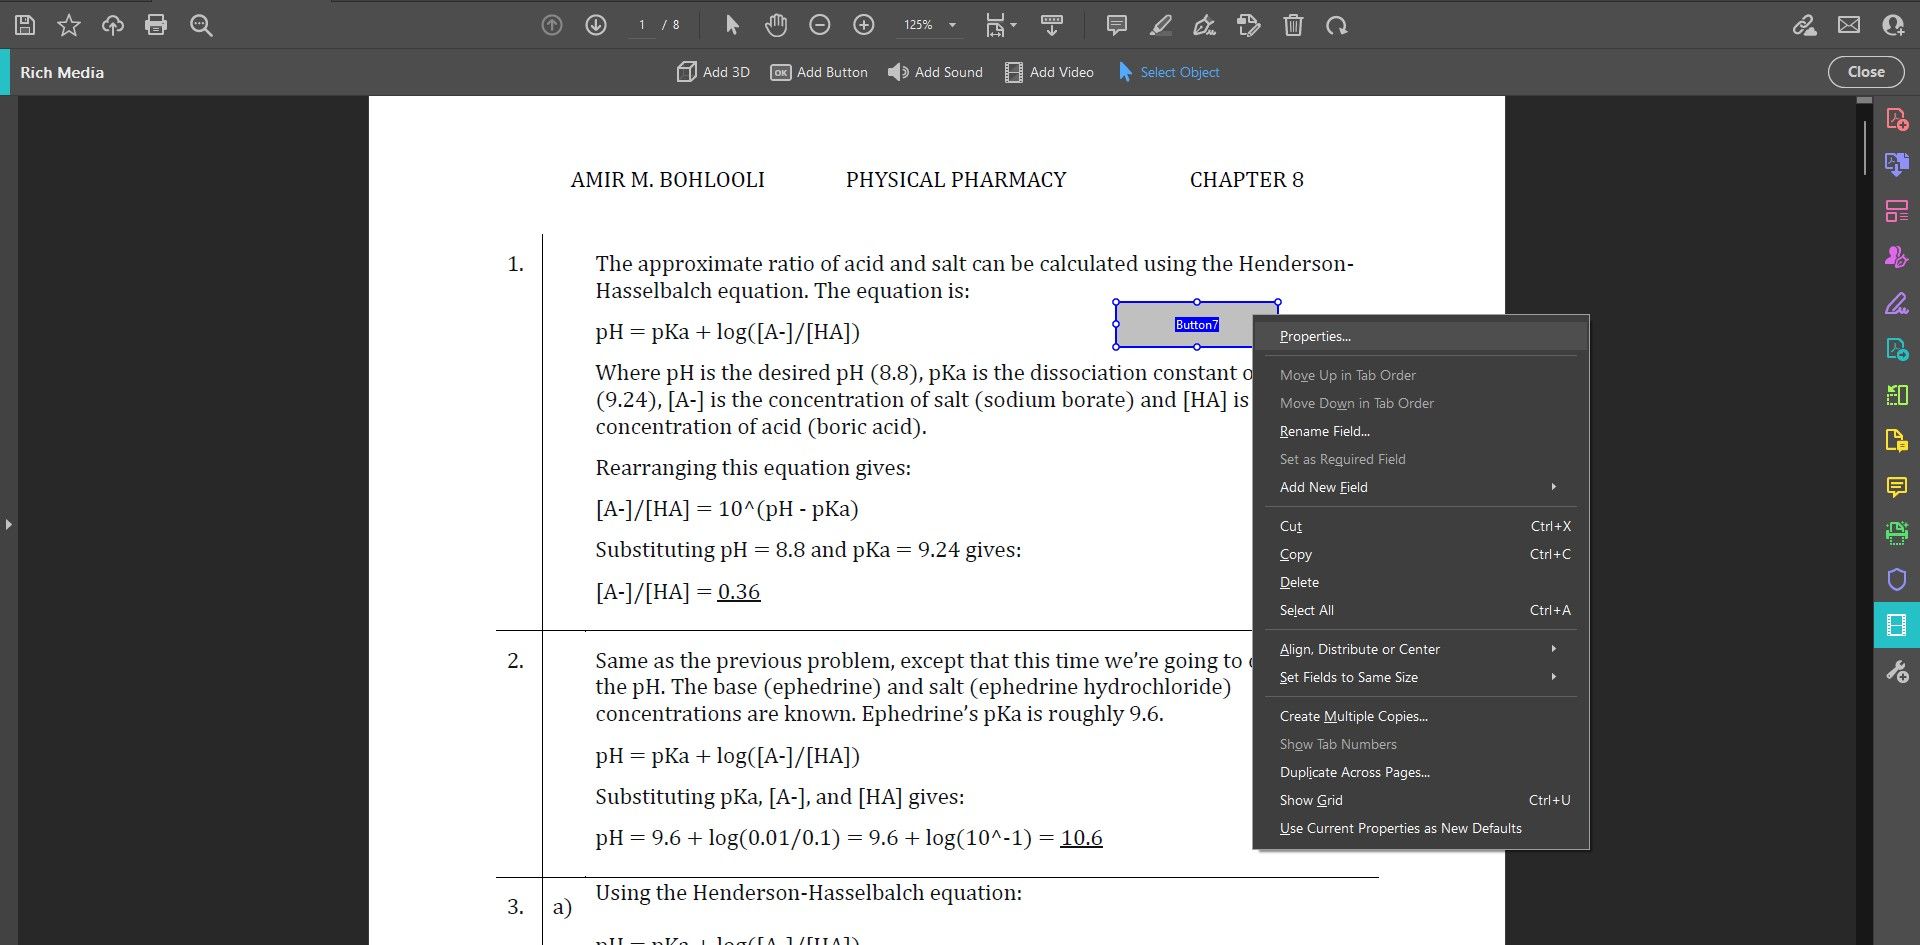Screen dimensions: 1920x945
Task: Choose Properties... from the context menu
Action: tap(1315, 337)
